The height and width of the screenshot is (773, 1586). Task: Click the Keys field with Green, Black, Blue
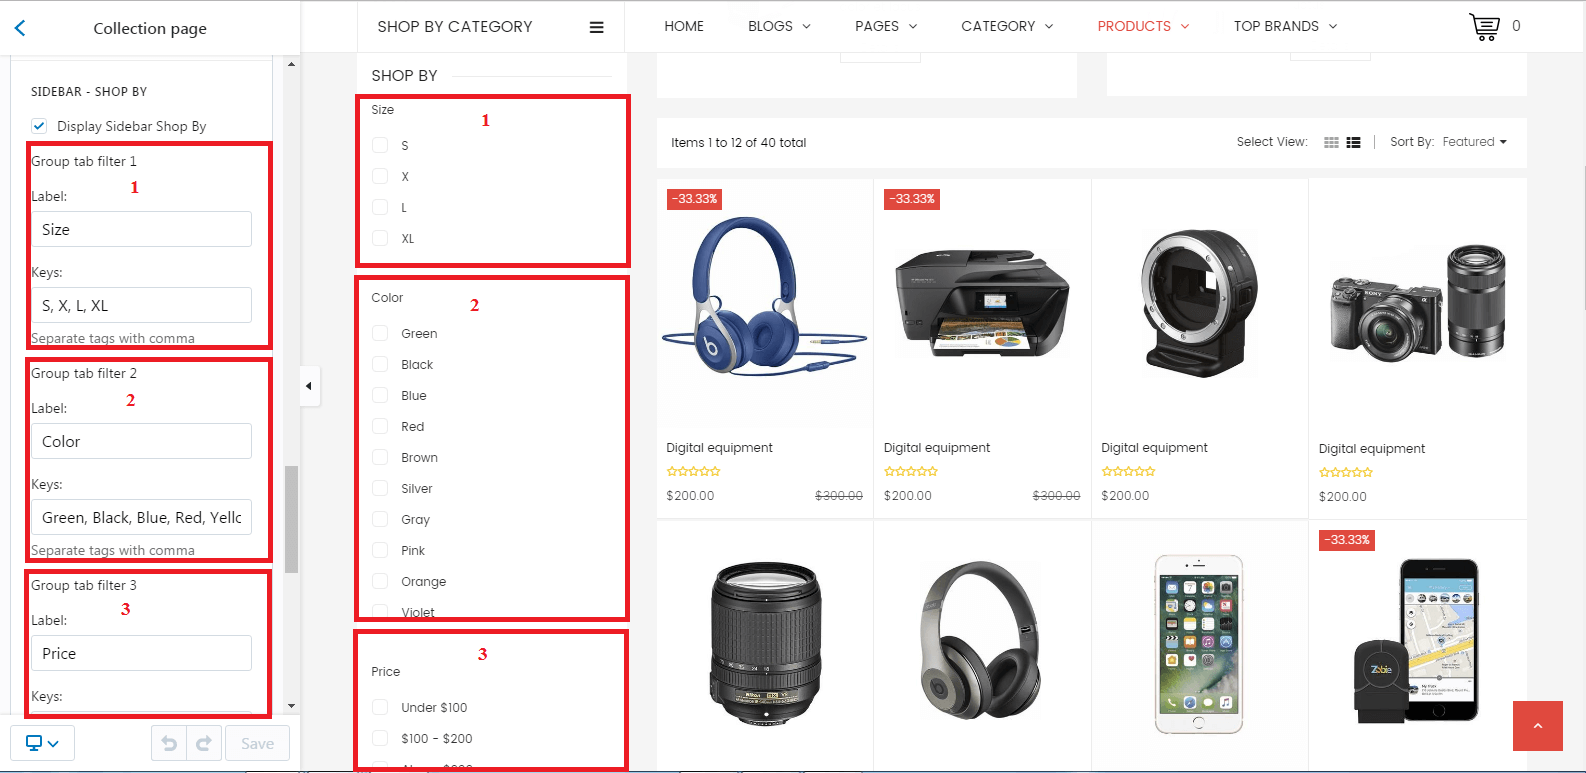coord(141,517)
